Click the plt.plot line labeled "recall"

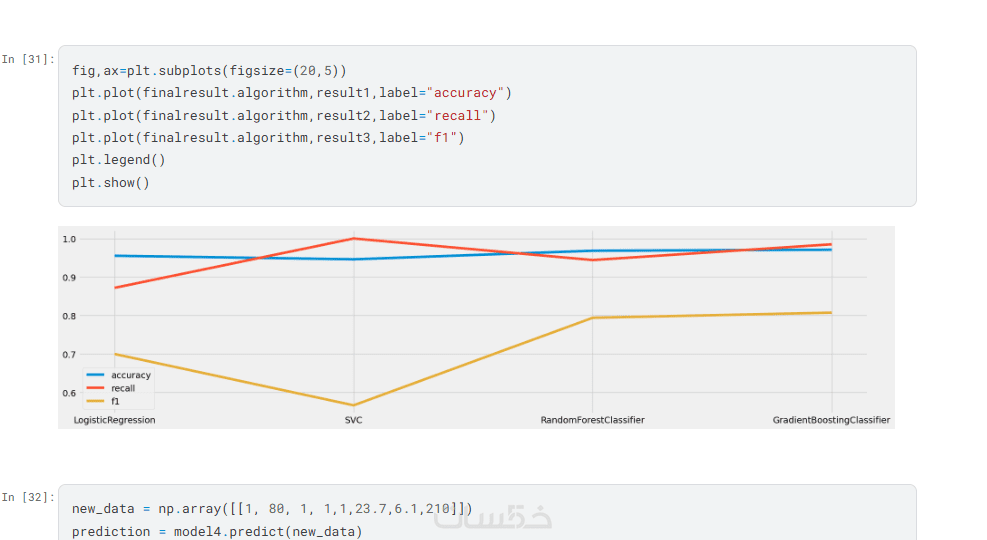[x=283, y=115]
